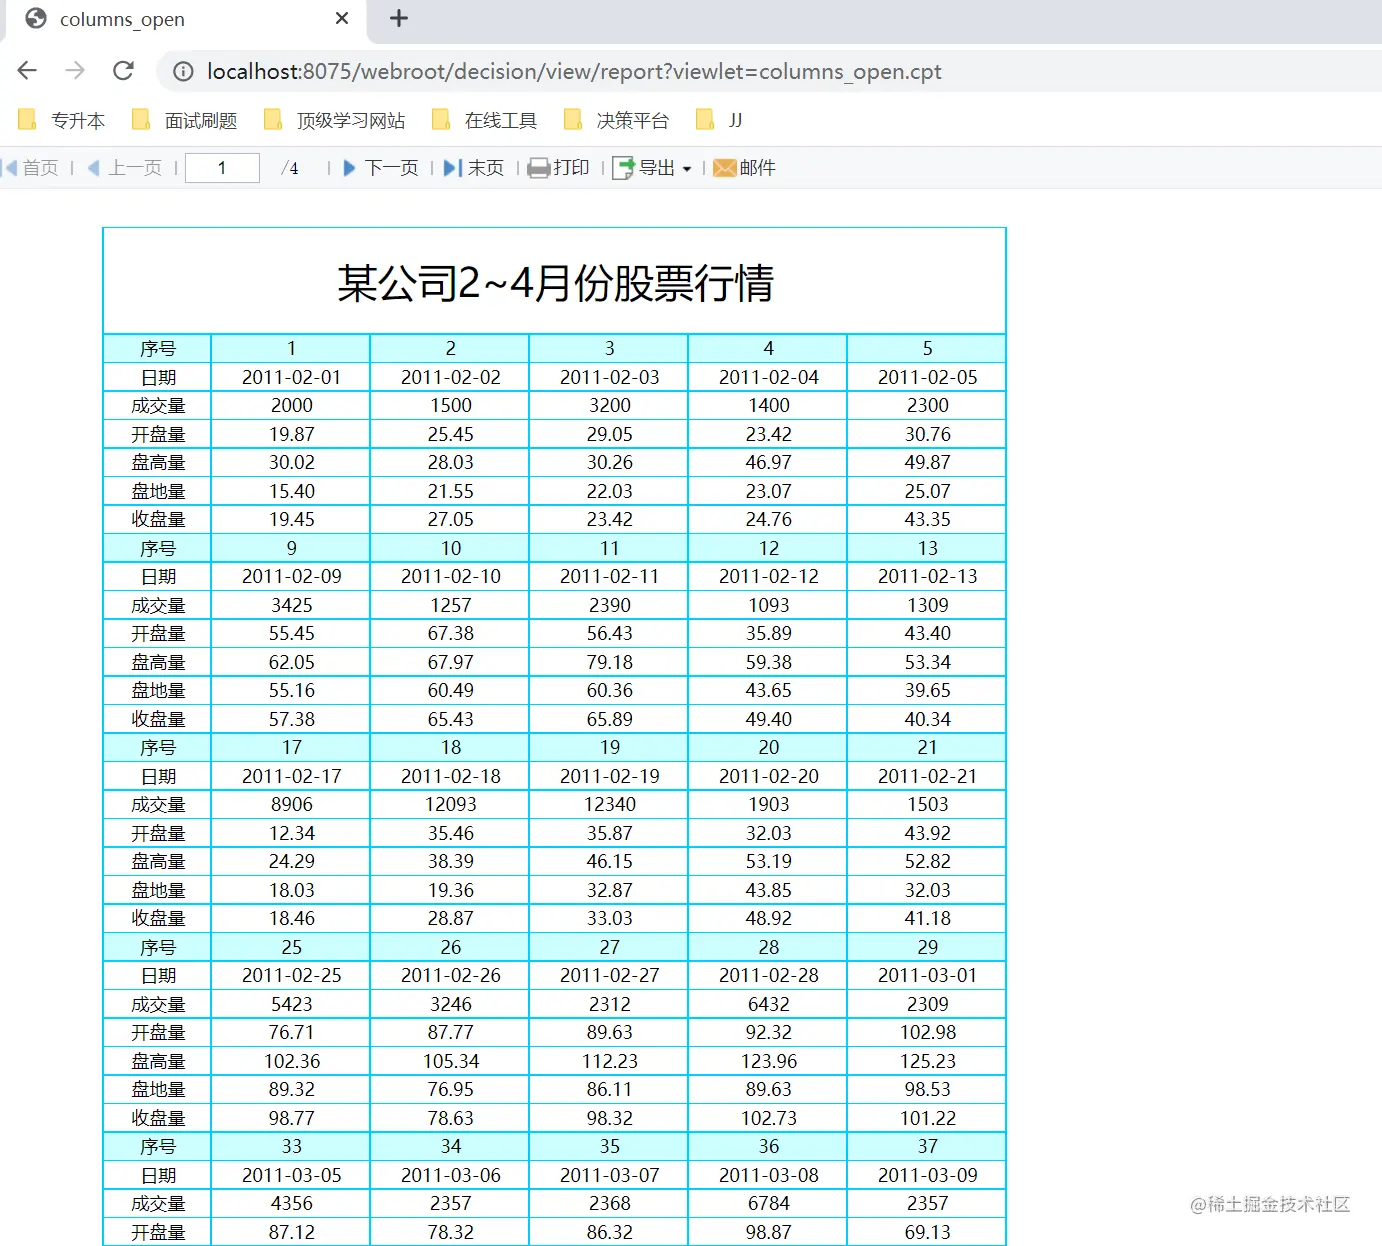Click volume cell 6784
The width and height of the screenshot is (1382, 1246).
[768, 1203]
